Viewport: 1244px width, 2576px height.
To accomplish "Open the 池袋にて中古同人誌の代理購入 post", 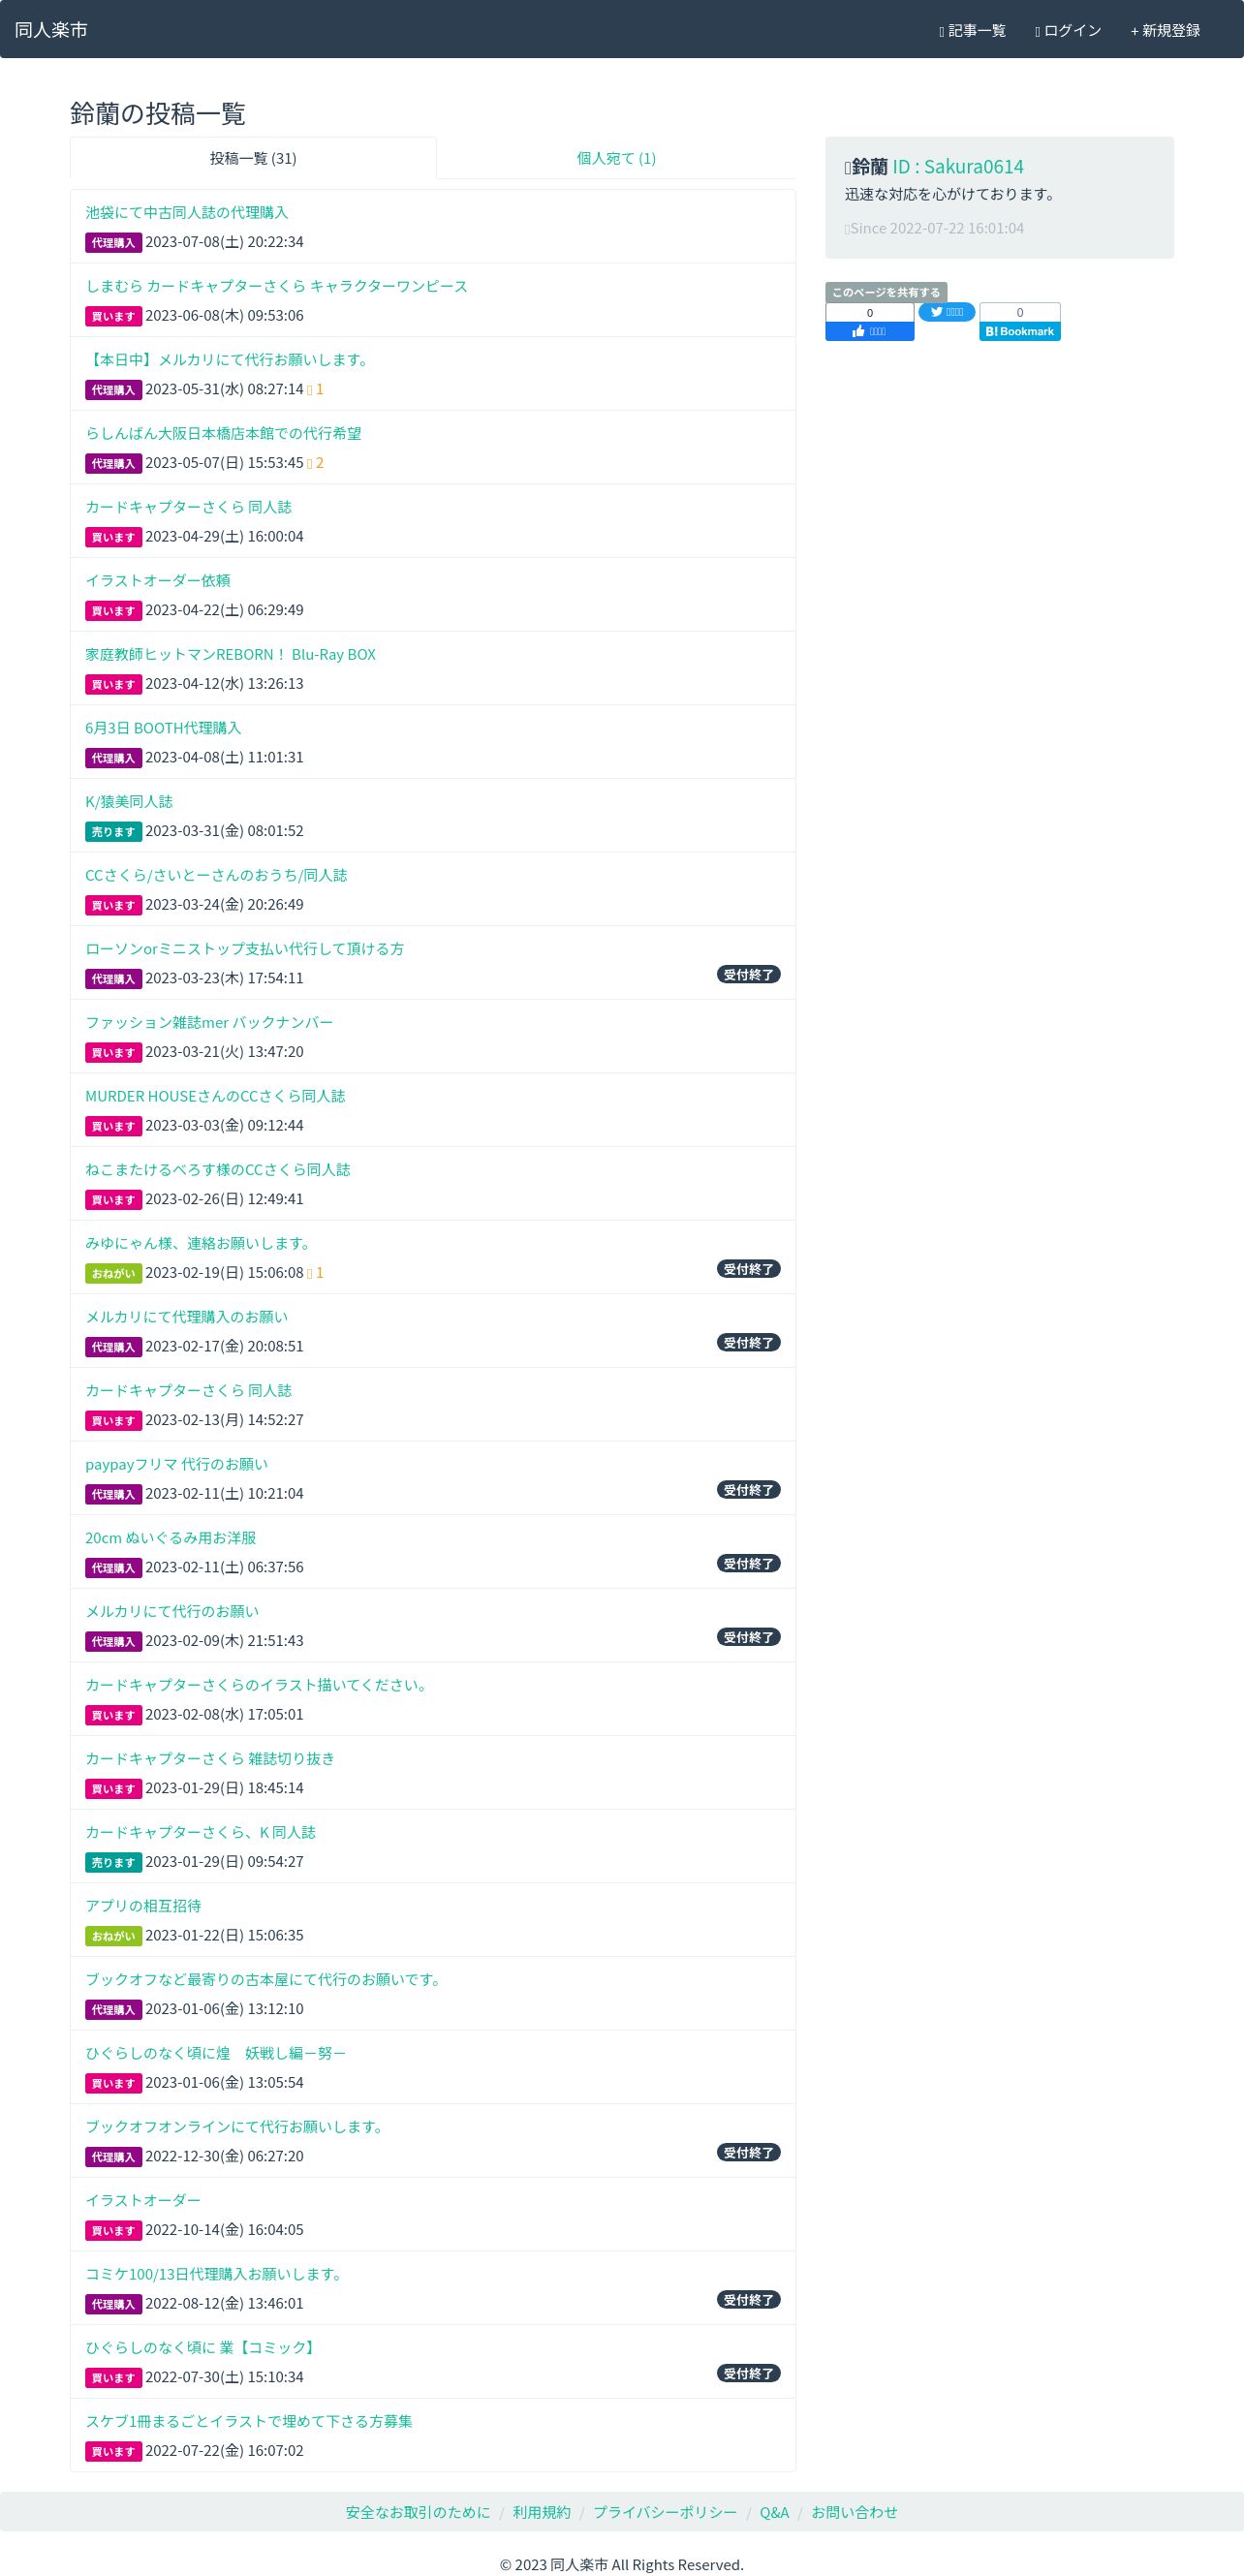I will pyautogui.click(x=186, y=212).
